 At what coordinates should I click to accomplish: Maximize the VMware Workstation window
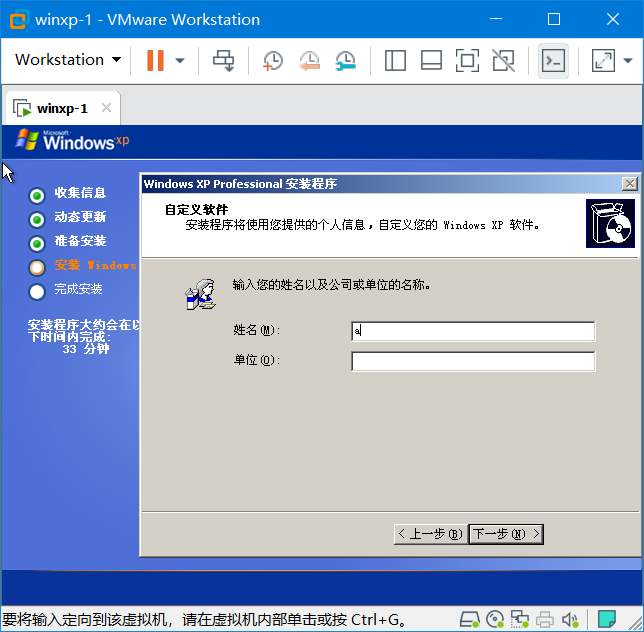point(554,19)
